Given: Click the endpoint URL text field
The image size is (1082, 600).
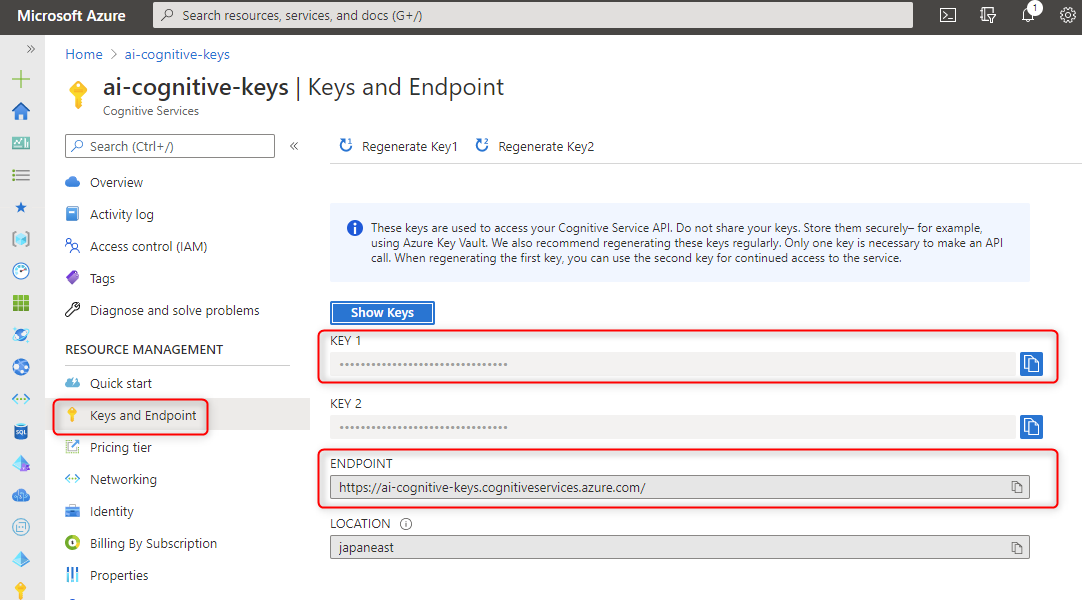Looking at the screenshot, I should coord(679,488).
